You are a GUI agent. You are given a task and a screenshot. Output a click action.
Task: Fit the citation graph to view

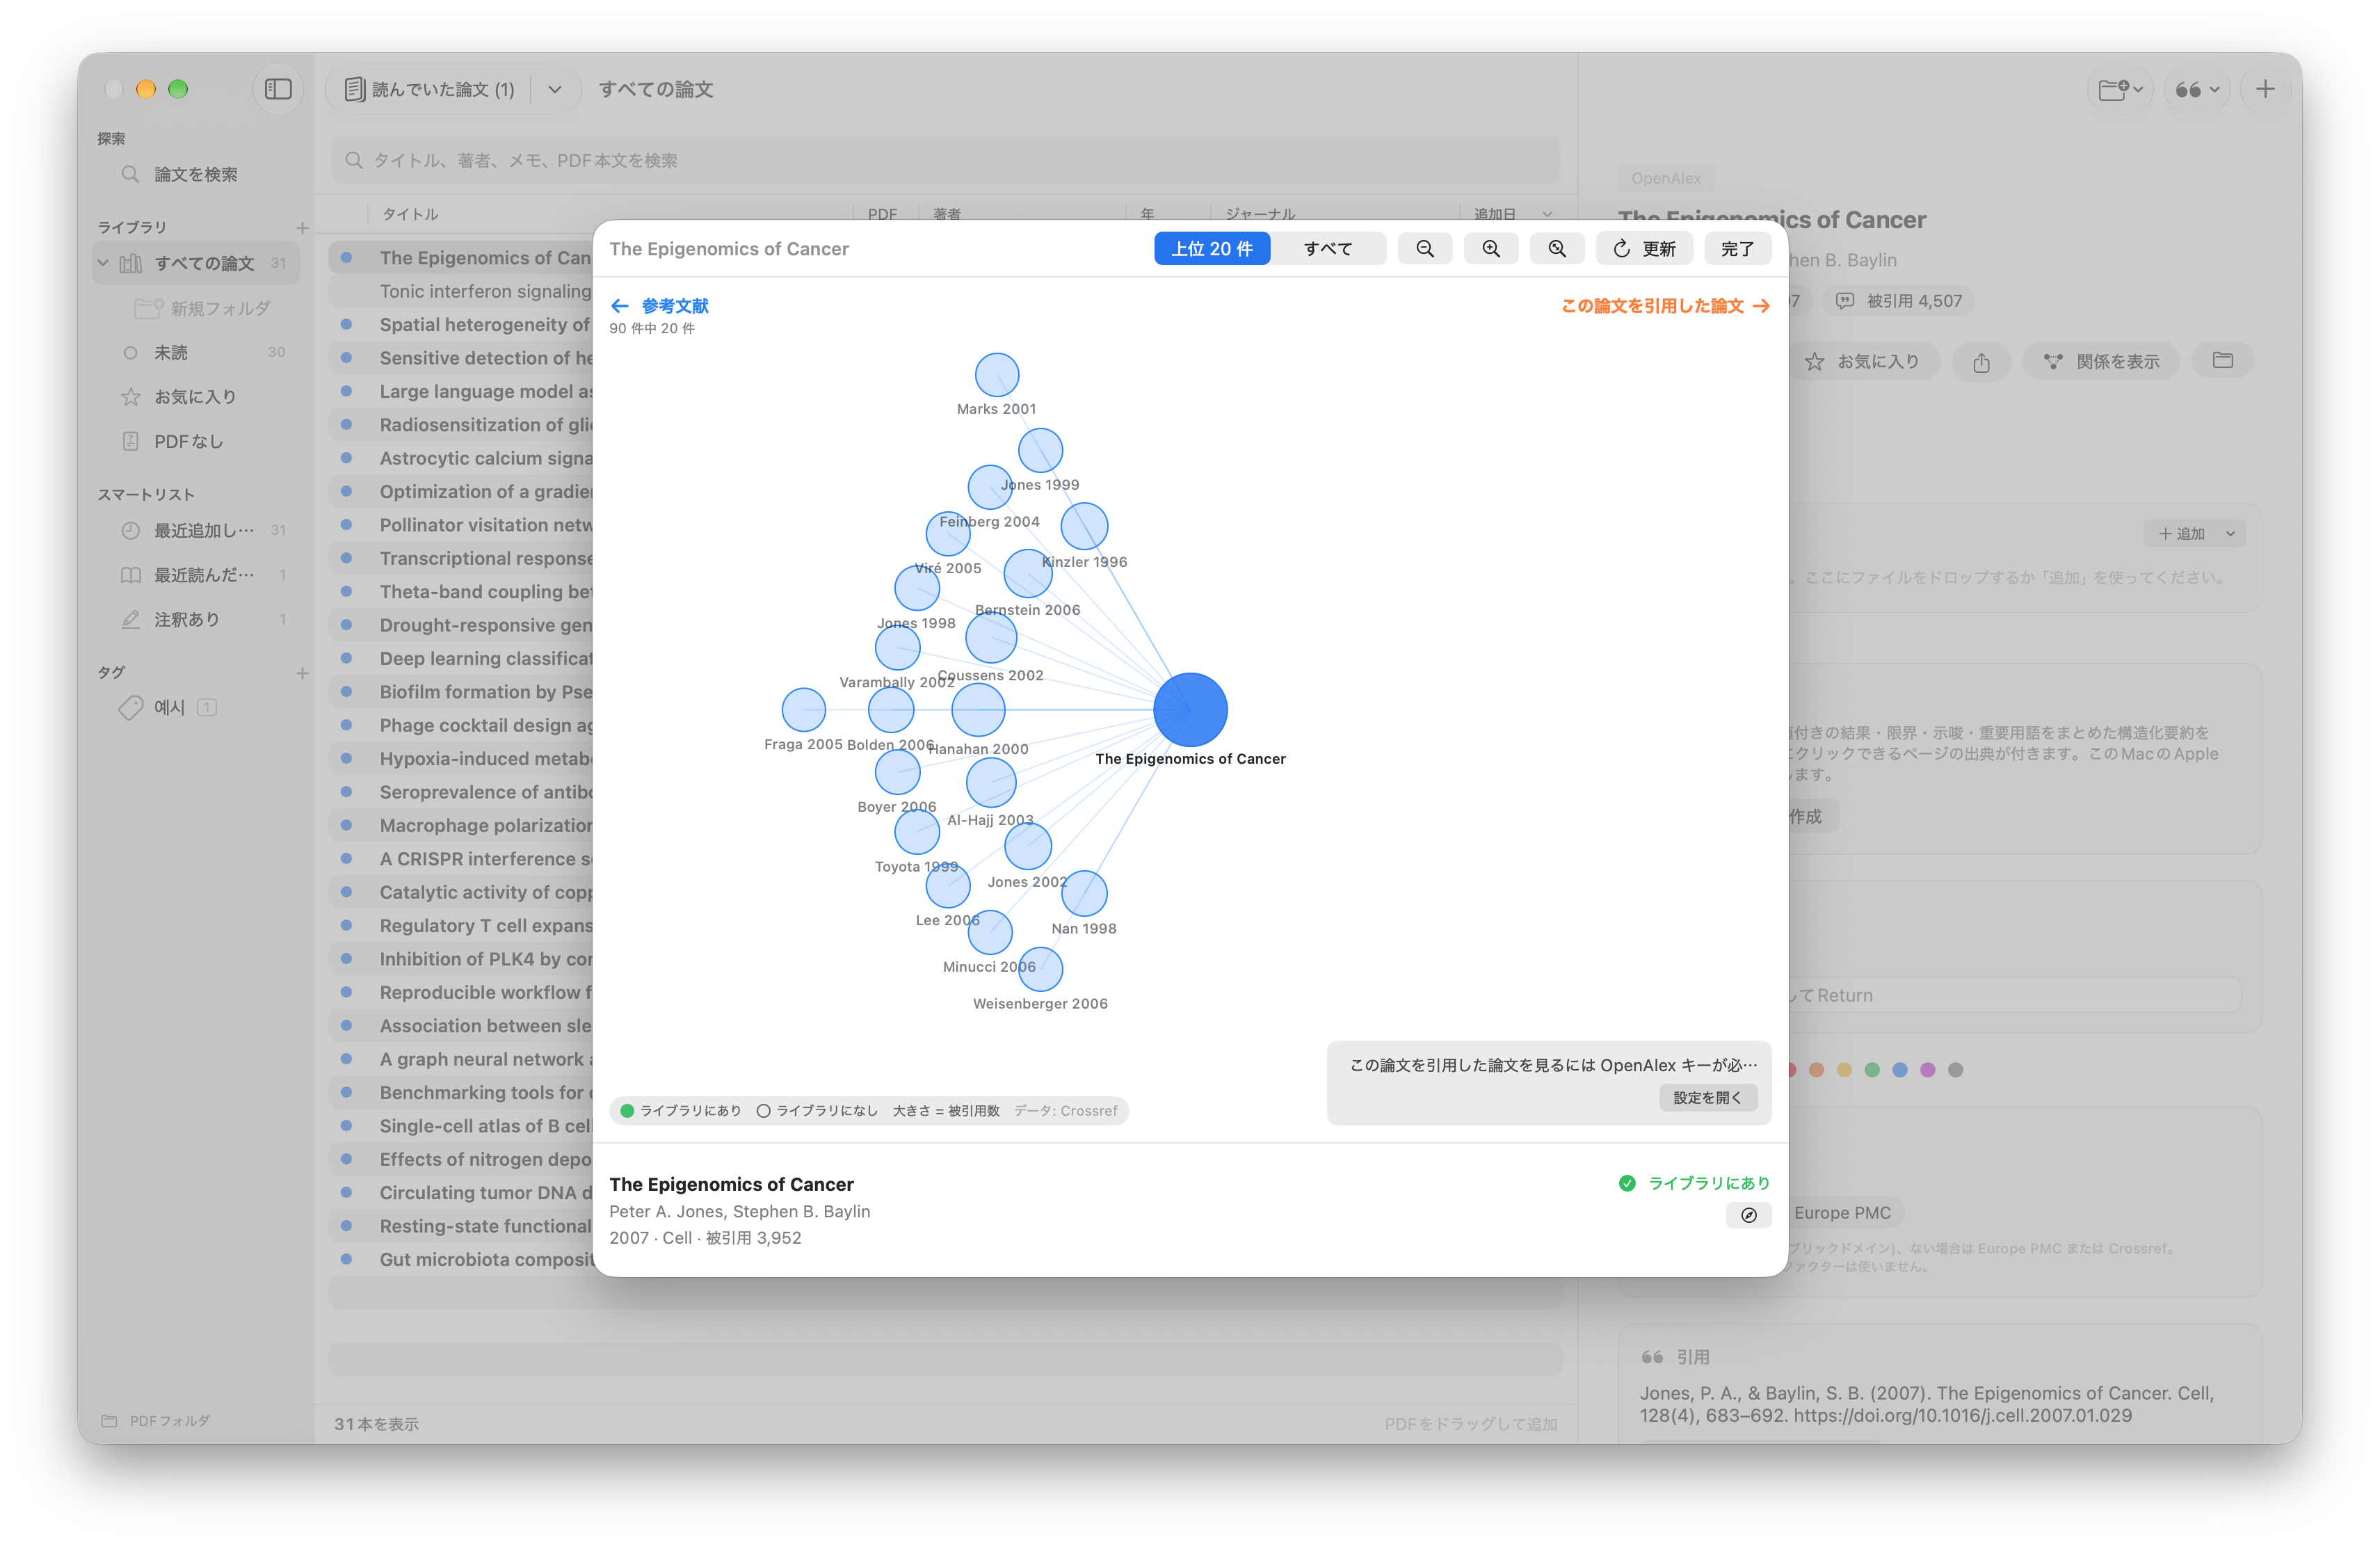[1557, 248]
